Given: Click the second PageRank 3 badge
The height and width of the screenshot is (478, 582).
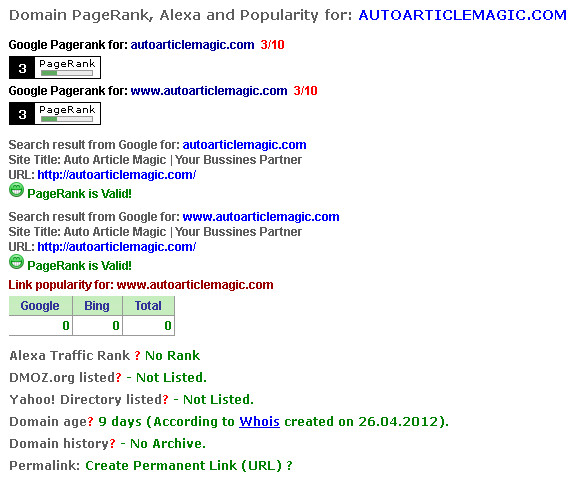Looking at the screenshot, I should click(x=55, y=114).
